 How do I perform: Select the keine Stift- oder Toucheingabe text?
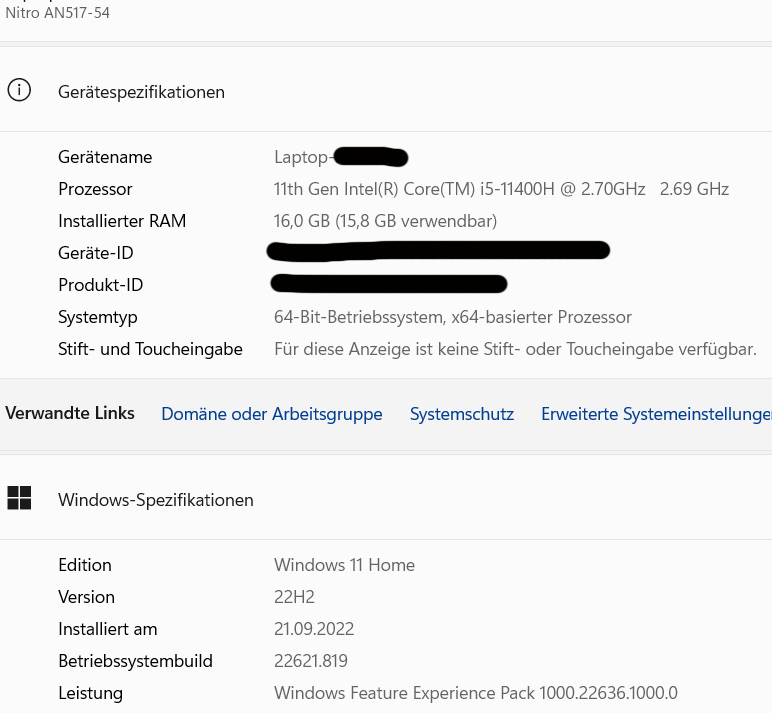515,349
